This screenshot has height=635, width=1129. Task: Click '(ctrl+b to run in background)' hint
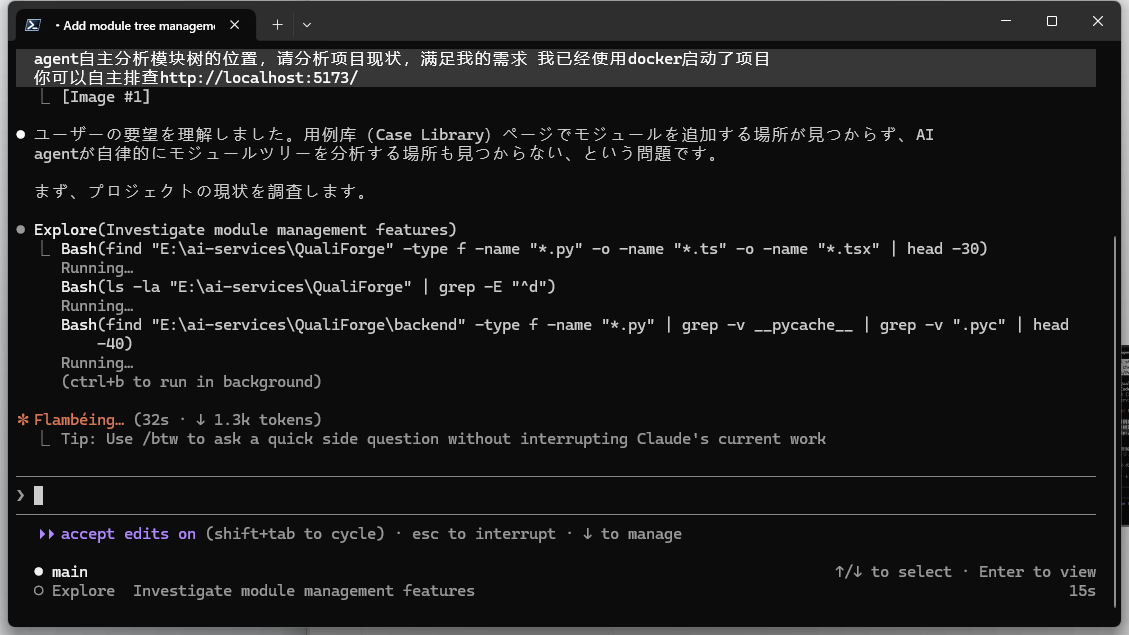tap(192, 382)
